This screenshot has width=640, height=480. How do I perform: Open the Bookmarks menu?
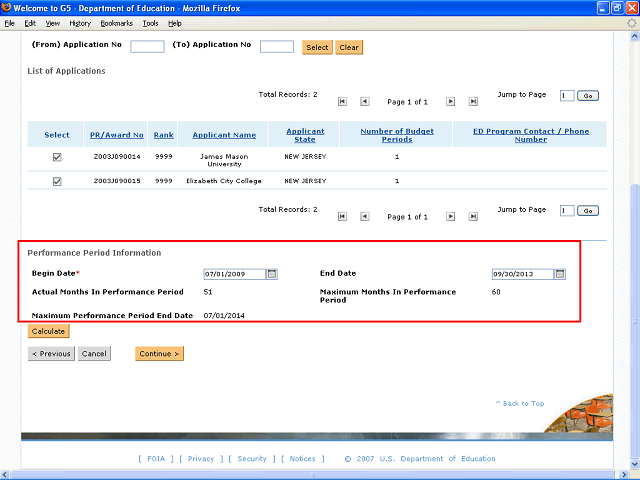point(115,23)
